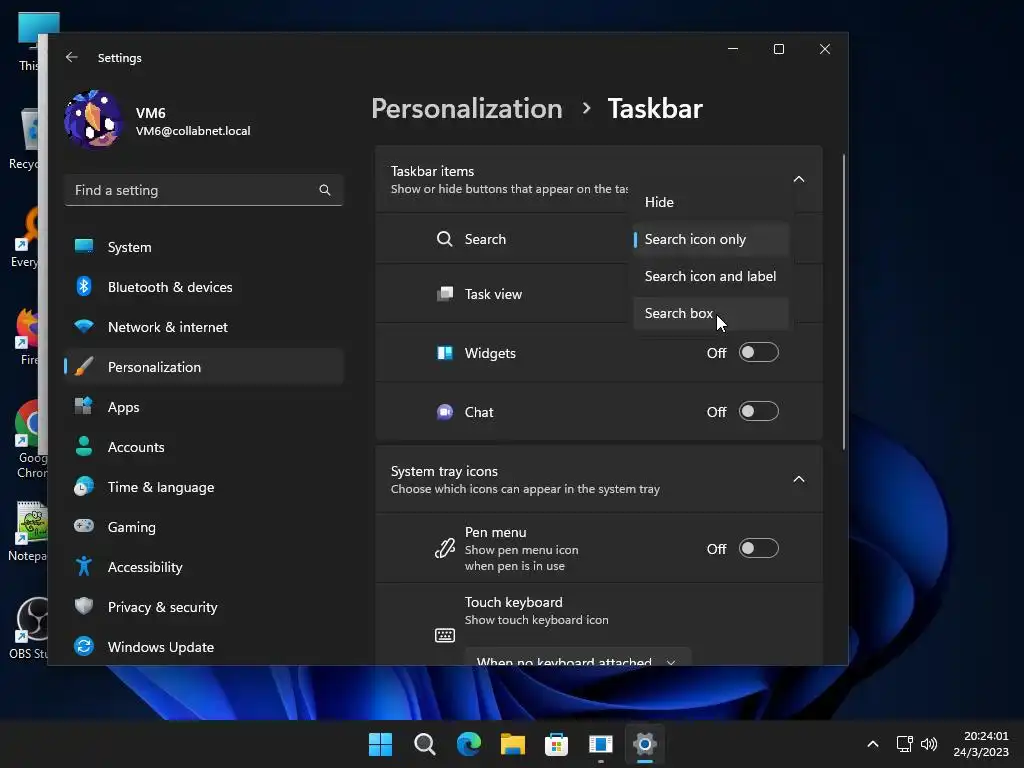The width and height of the screenshot is (1024, 768).
Task: Launch Microsoft Edge from the taskbar
Action: pos(468,744)
